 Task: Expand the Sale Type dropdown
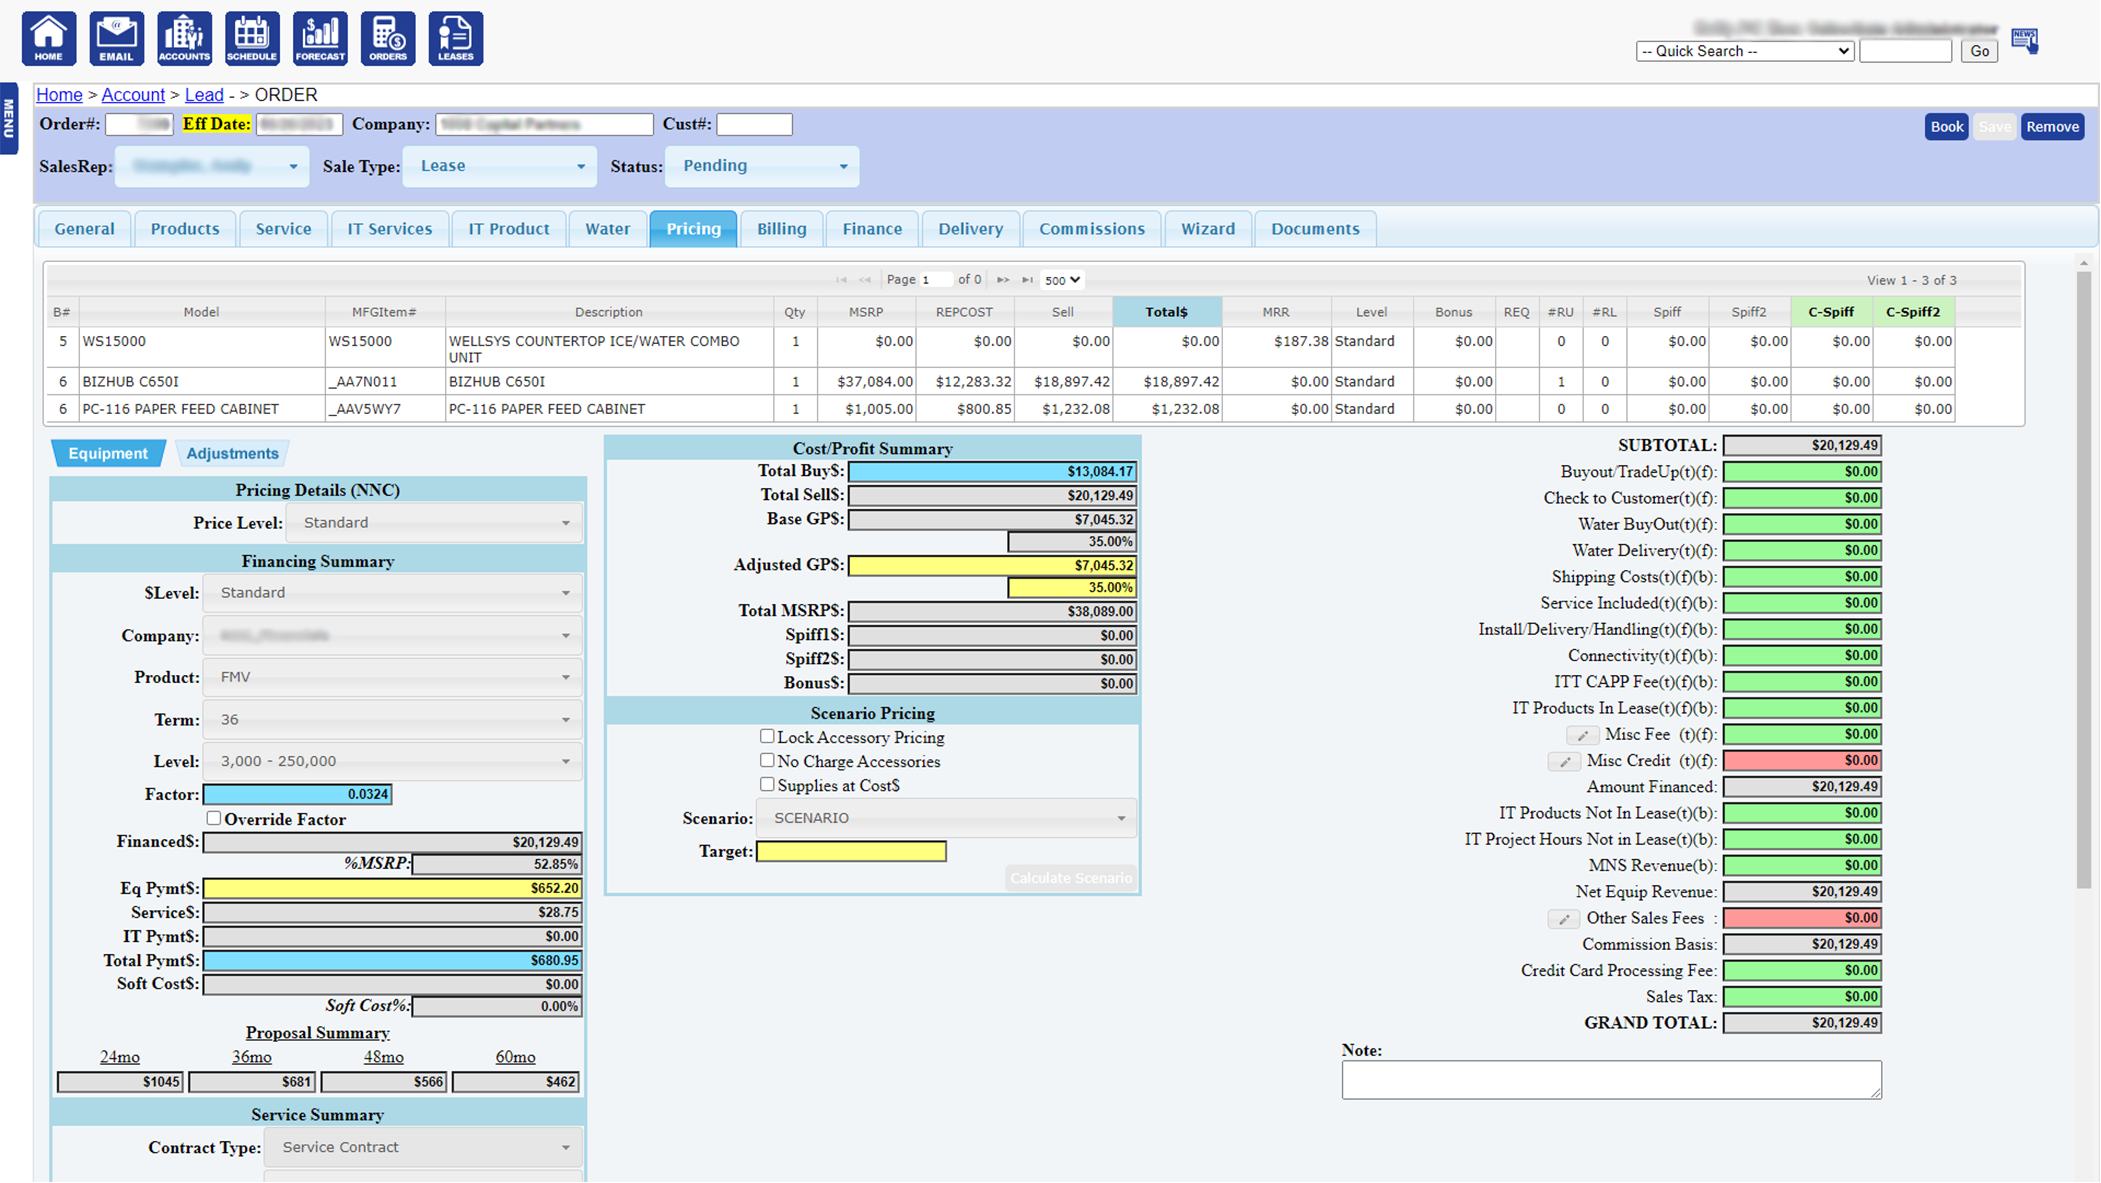click(500, 166)
